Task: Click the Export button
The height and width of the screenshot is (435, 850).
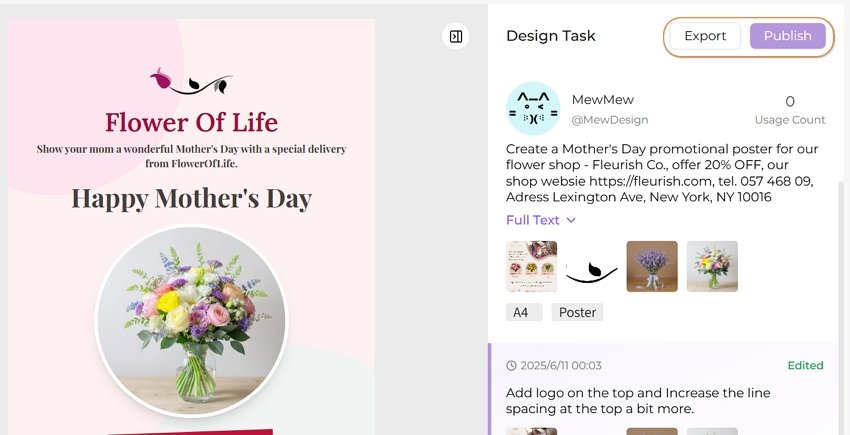Action: pos(705,36)
